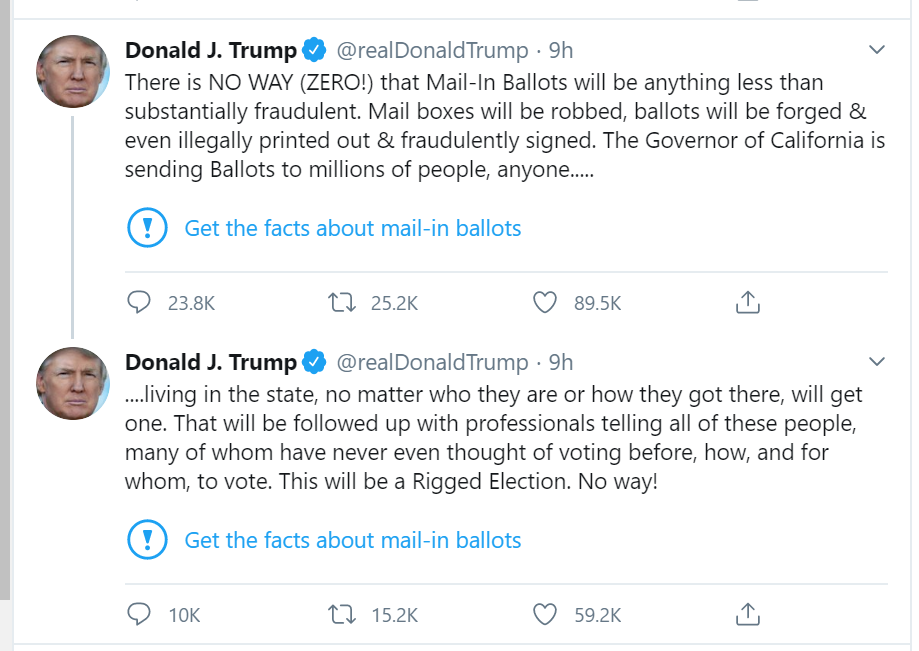Share the second tweet via share icon
The image size is (919, 651).
pos(748,614)
